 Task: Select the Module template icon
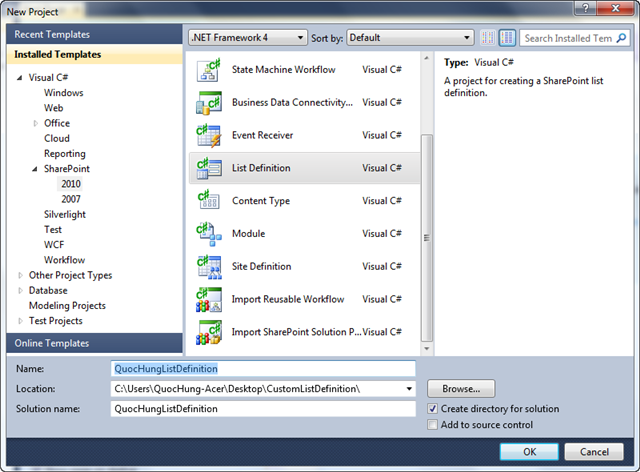coord(209,234)
